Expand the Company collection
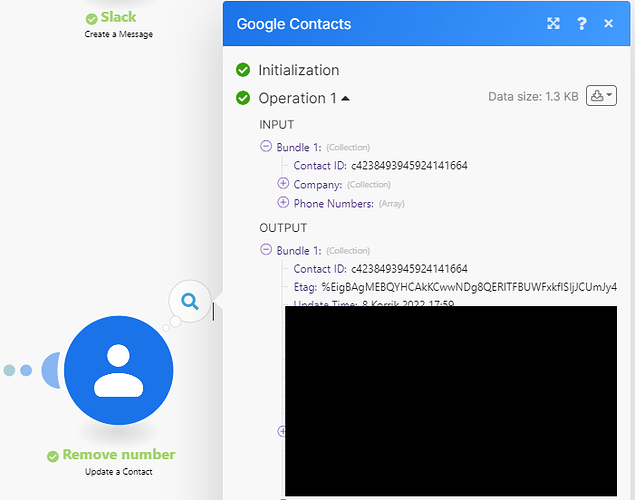Image resolution: width=635 pixels, height=500 pixels. (283, 183)
